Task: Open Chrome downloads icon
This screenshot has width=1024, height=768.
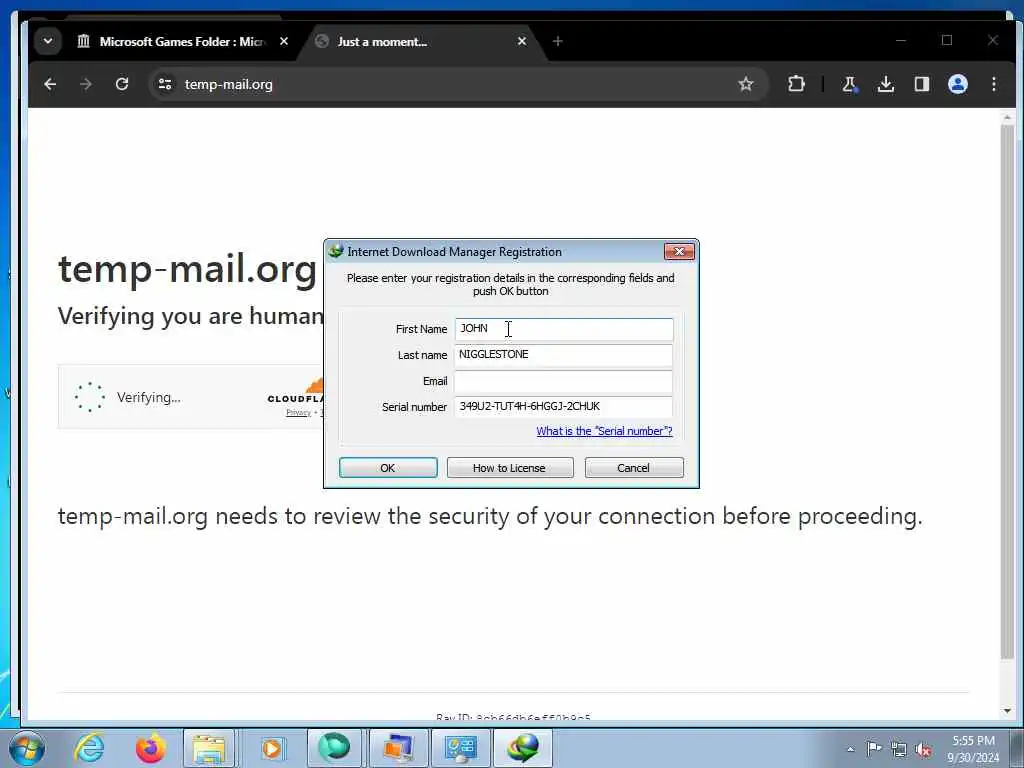Action: point(886,84)
